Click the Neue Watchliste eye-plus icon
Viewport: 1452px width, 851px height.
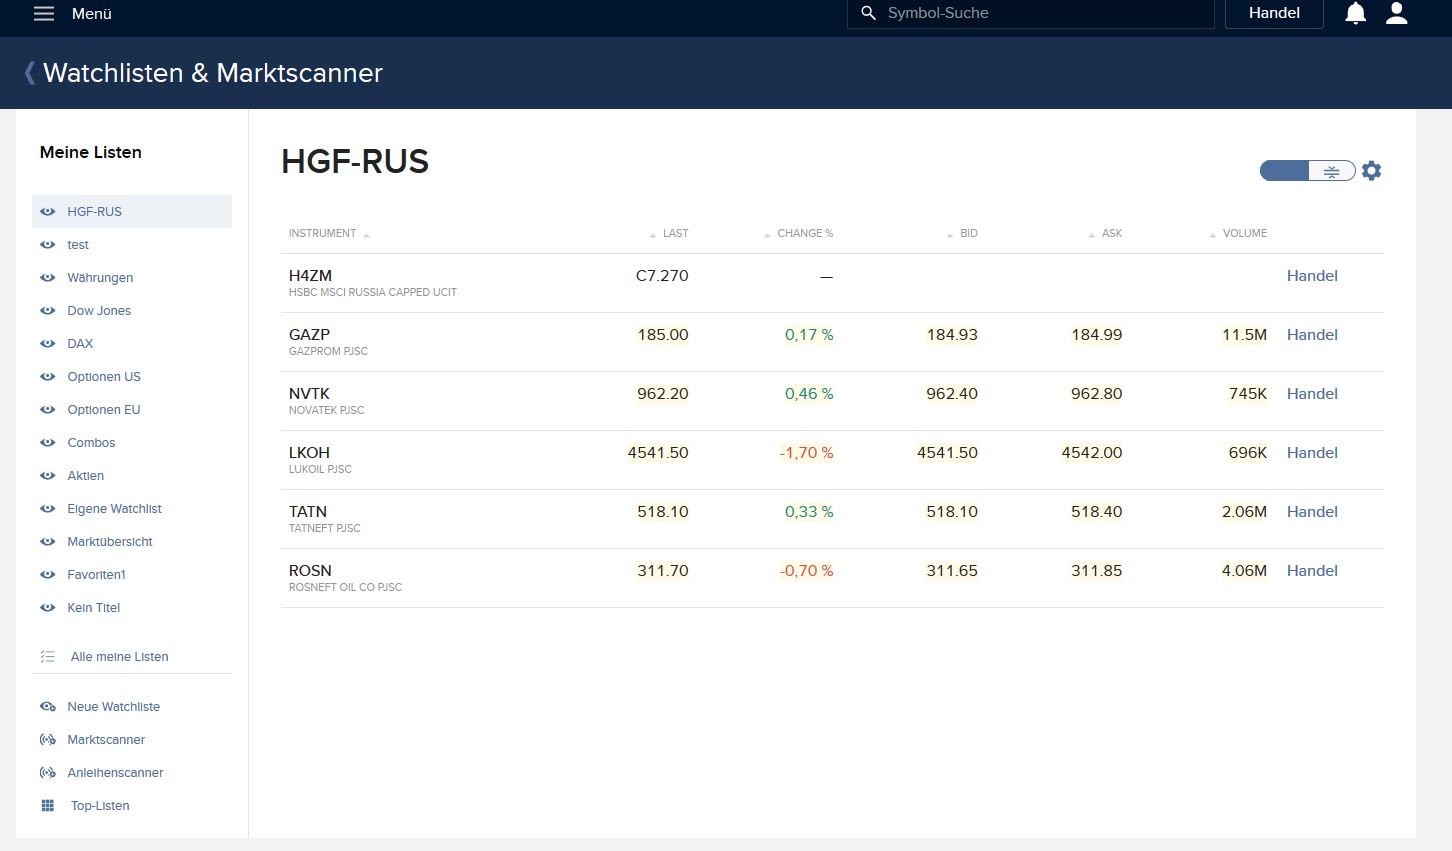[x=47, y=707]
